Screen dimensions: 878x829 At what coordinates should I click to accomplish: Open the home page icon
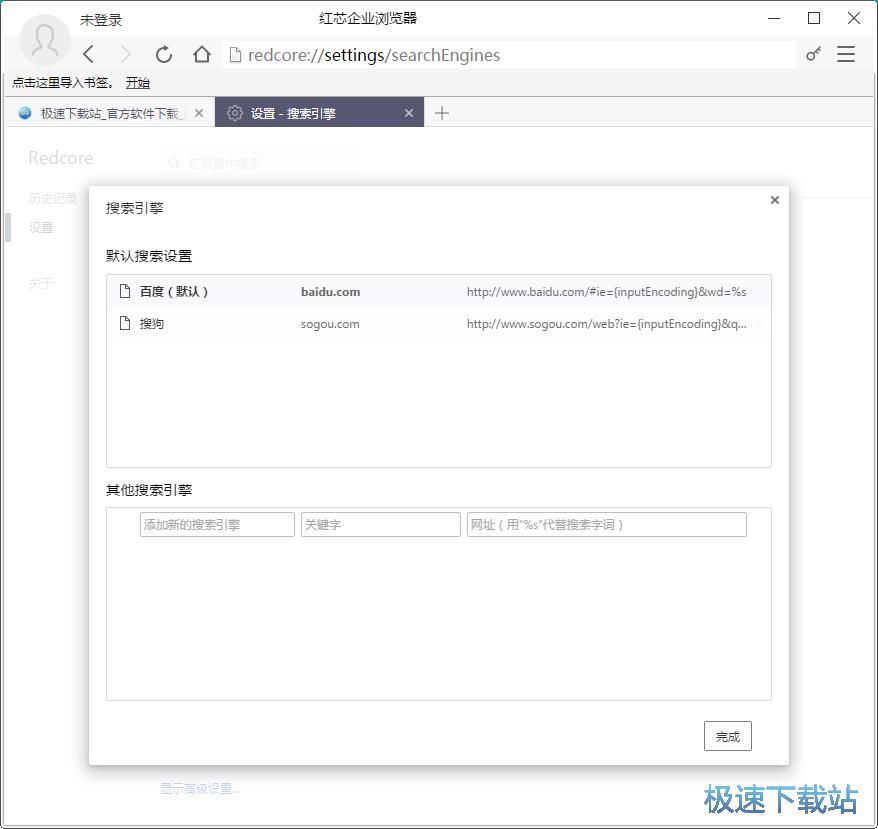point(202,54)
